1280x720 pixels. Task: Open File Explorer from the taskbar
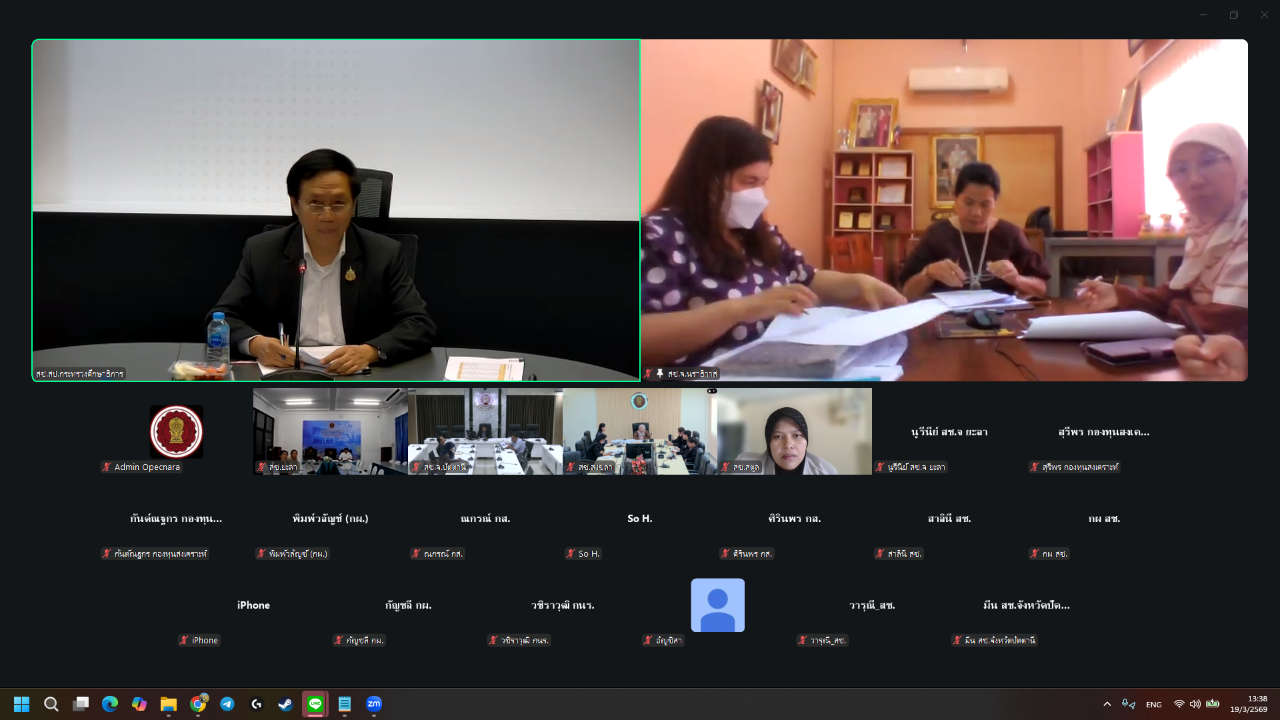pyautogui.click(x=168, y=704)
